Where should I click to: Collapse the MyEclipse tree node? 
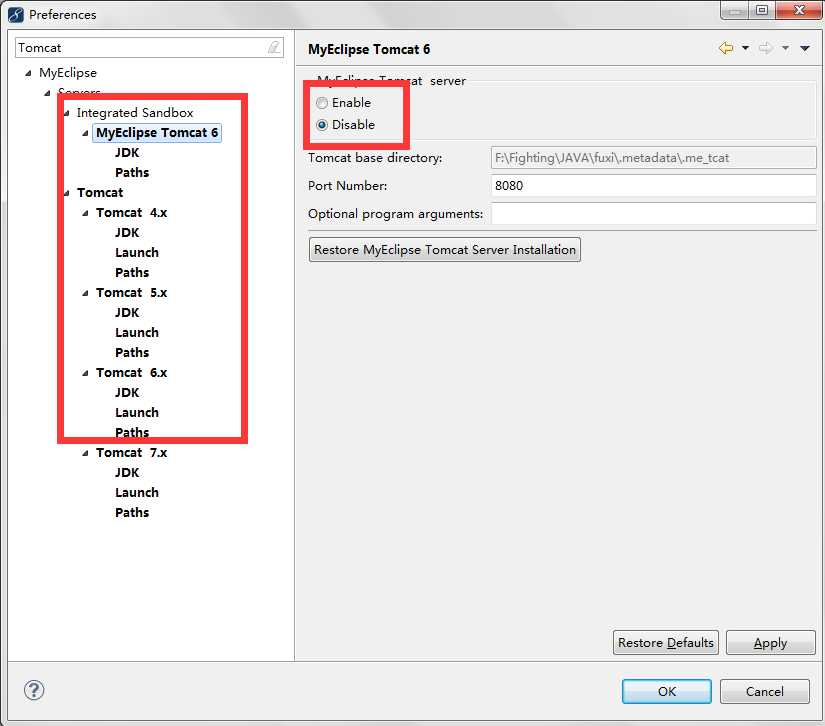coord(28,73)
